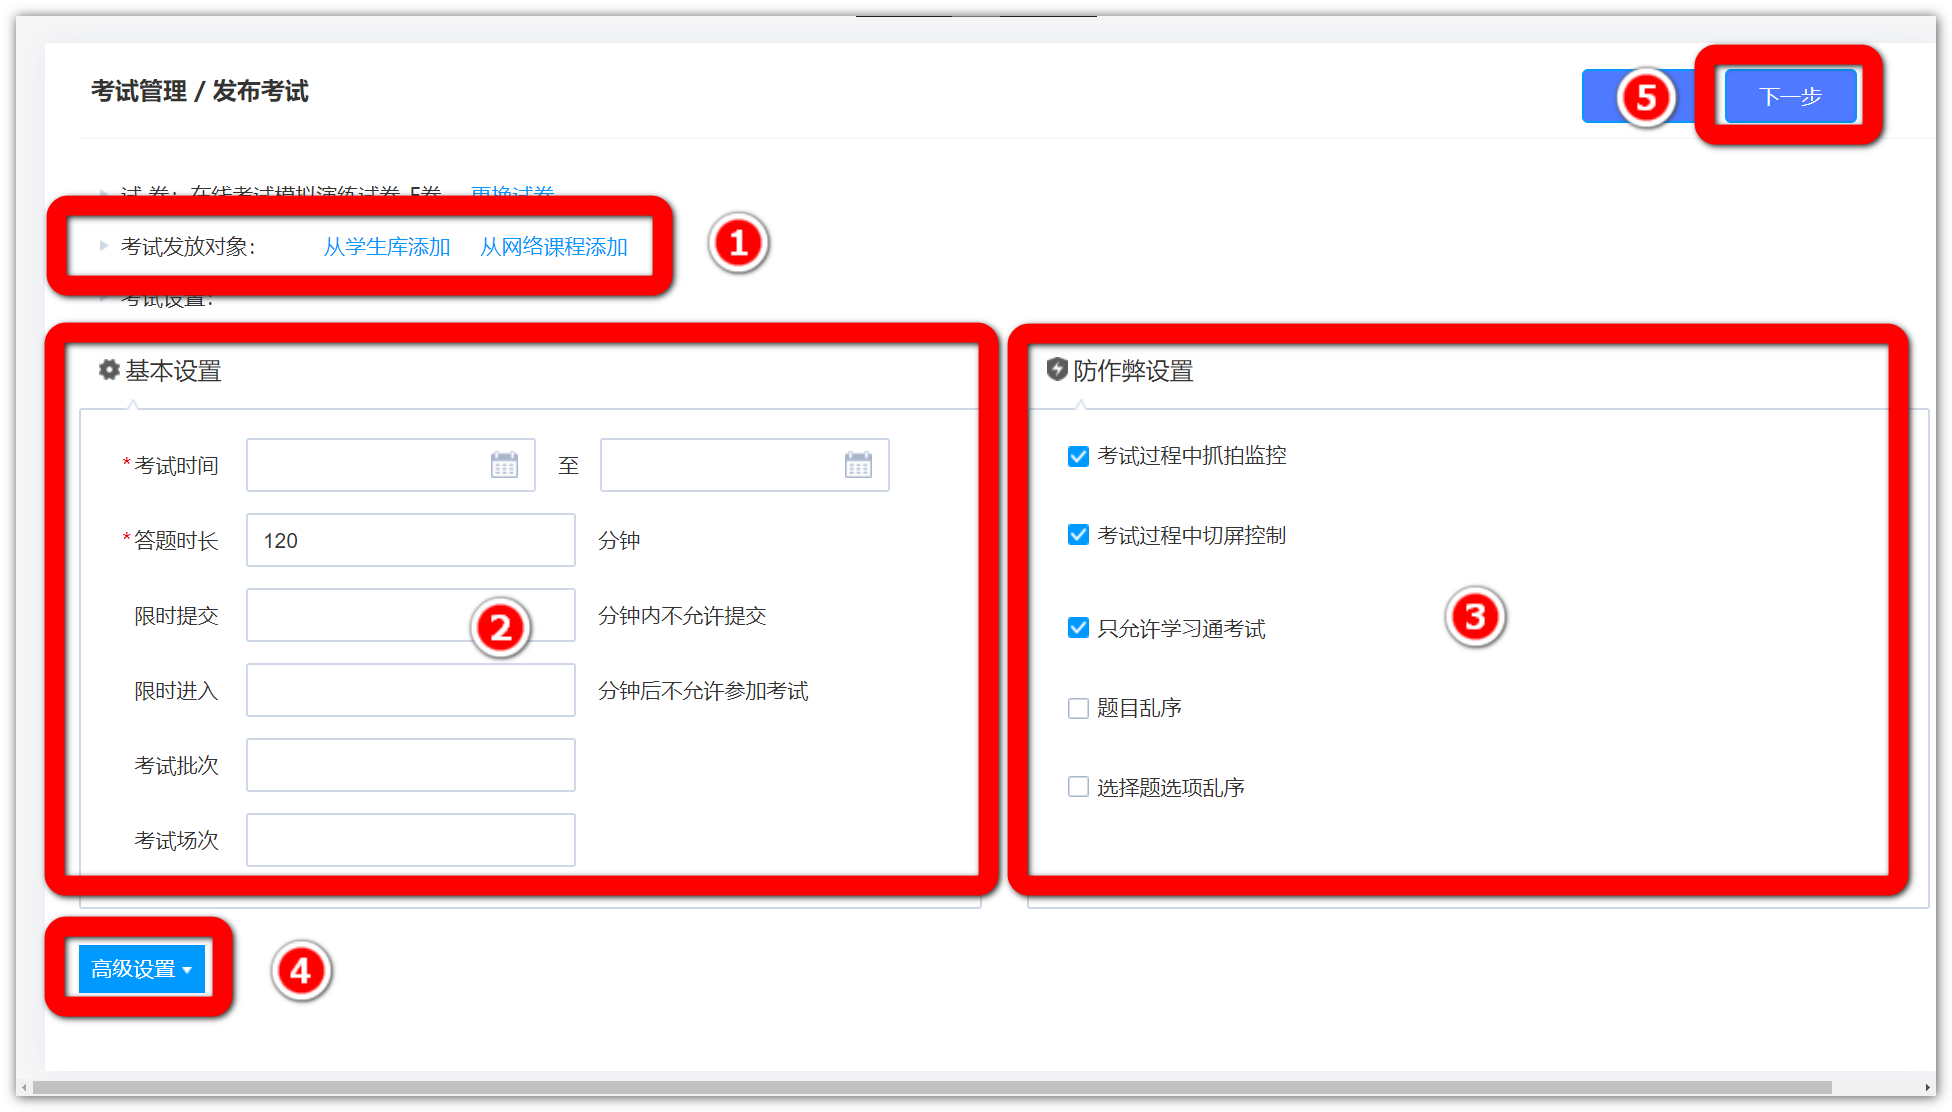Click the 答题时长 field showing 120
The image size is (1952, 1112).
tap(410, 541)
